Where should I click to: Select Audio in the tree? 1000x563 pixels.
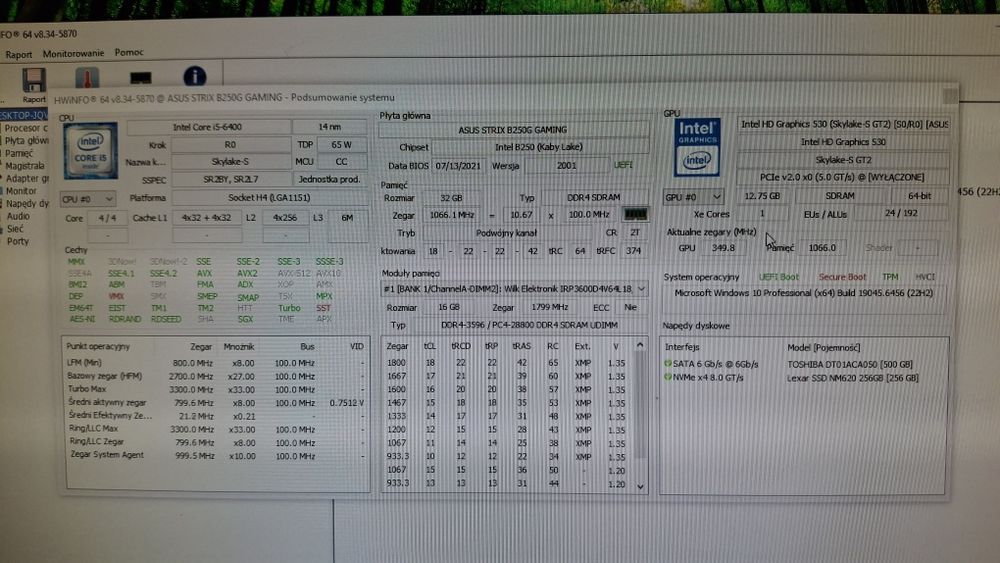(18, 216)
